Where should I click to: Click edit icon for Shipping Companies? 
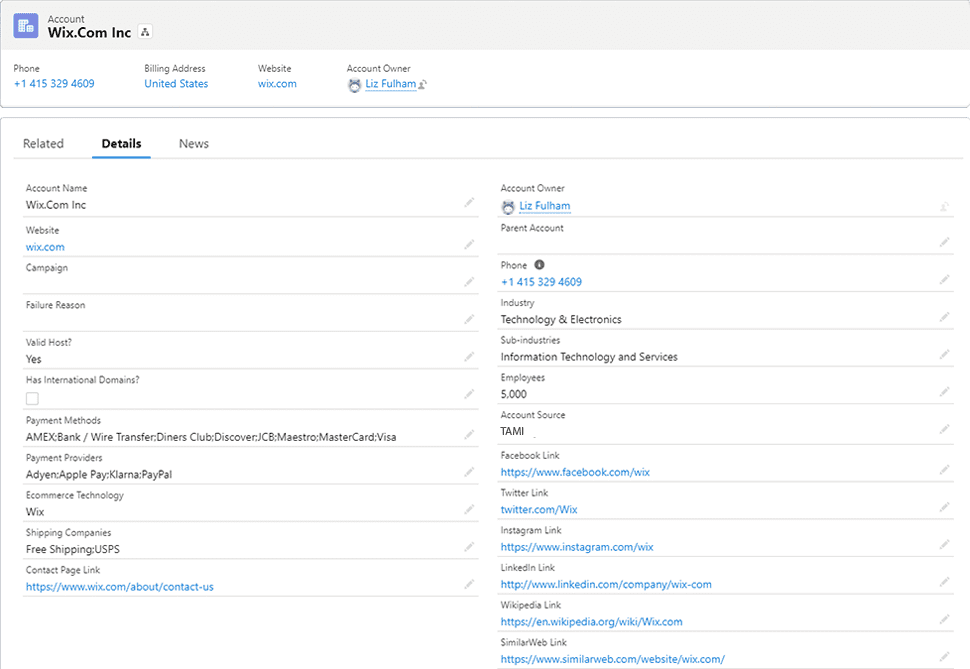[x=469, y=548]
